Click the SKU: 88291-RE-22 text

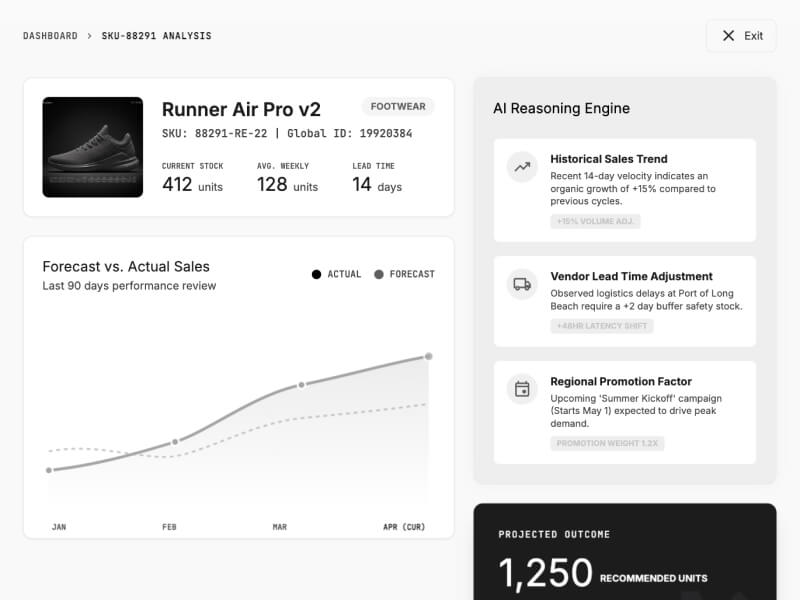(214, 134)
